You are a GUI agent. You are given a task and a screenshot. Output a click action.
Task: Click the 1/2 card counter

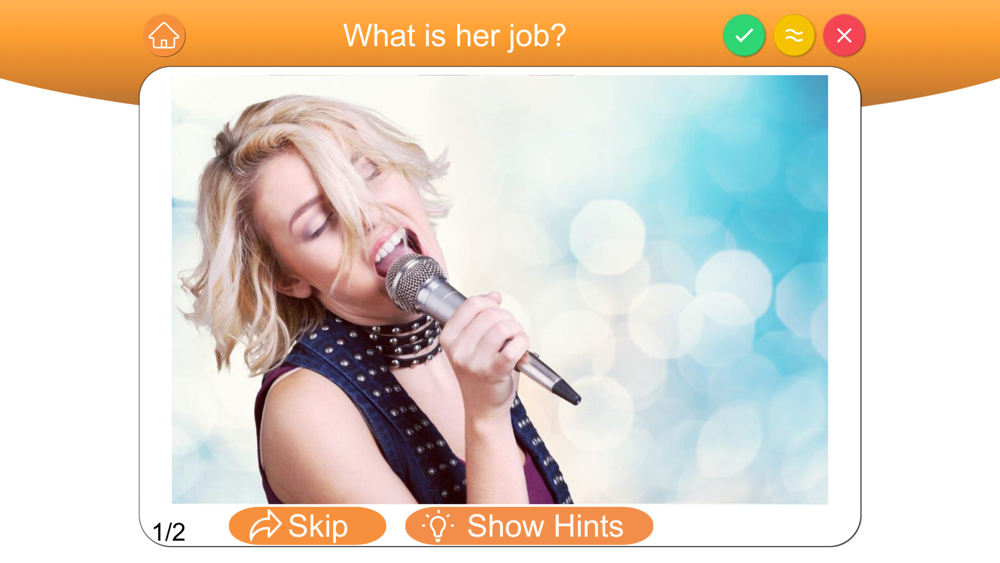coord(169,532)
